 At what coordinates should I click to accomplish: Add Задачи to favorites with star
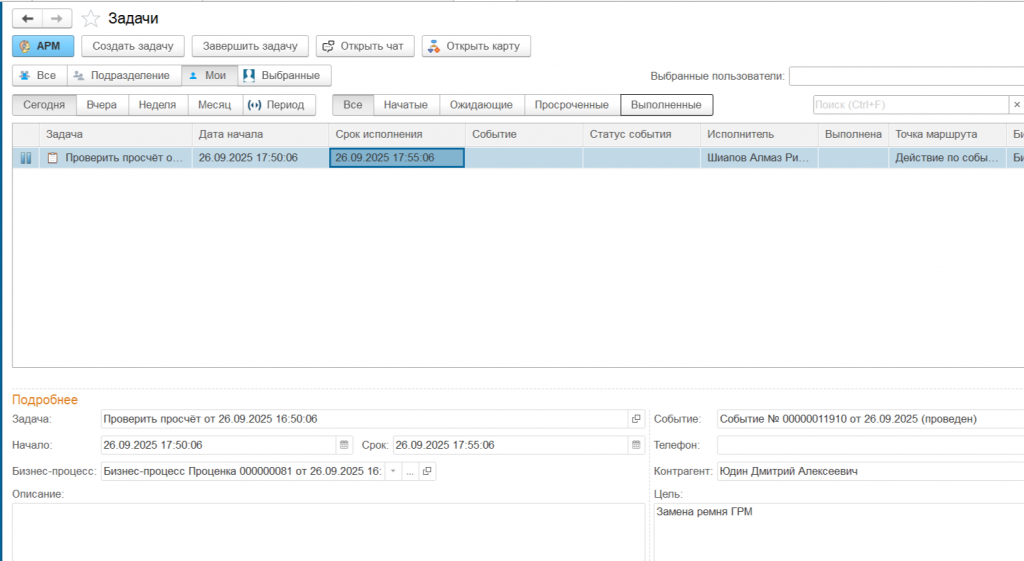click(91, 18)
